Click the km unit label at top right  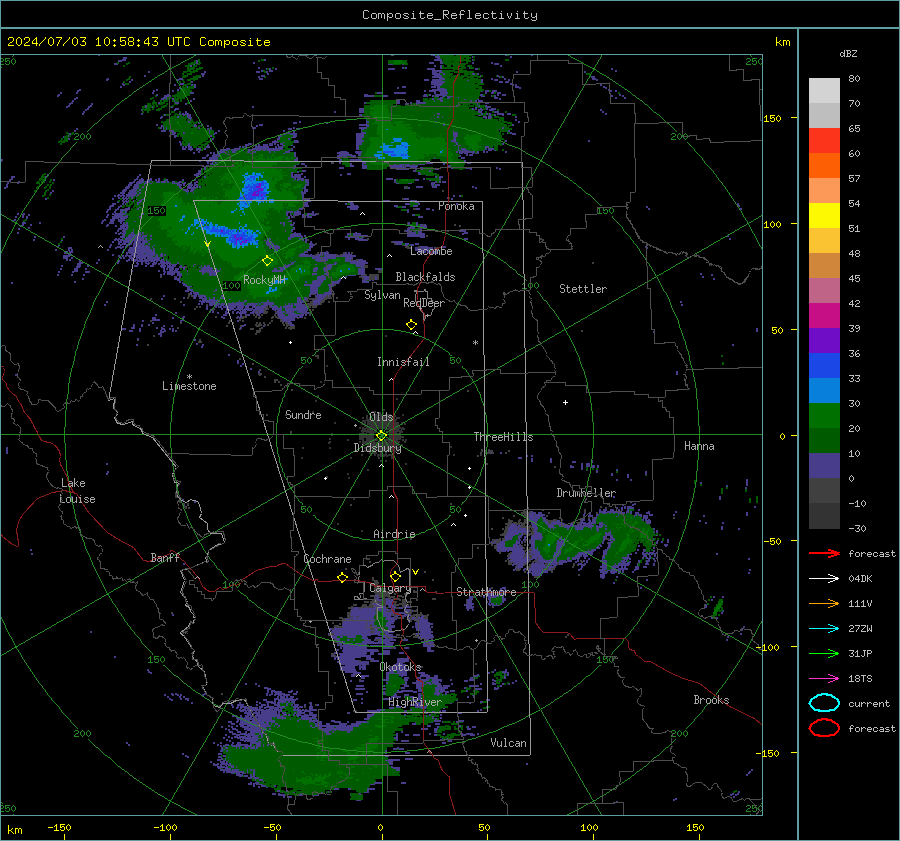[x=782, y=42]
